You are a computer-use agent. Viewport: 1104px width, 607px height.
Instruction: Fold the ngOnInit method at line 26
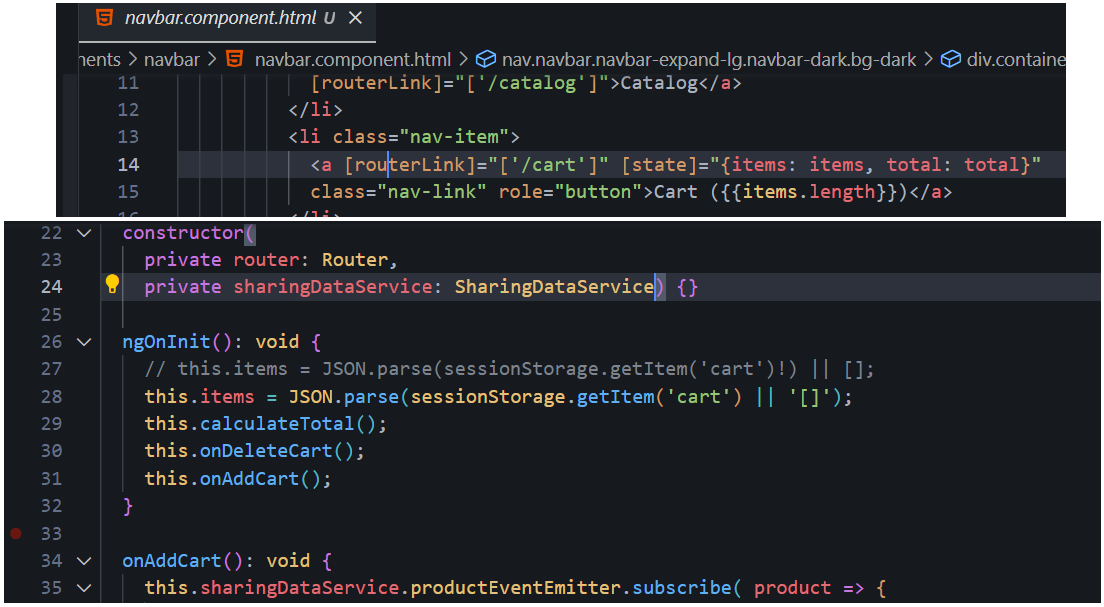83,342
